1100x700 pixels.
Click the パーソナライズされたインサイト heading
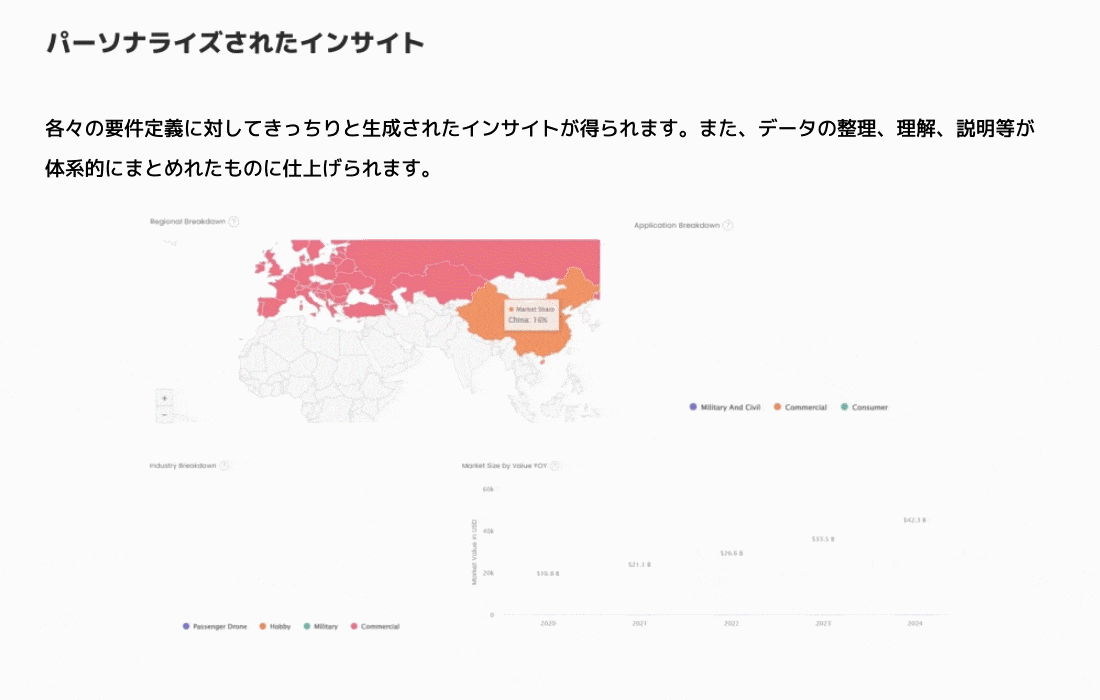tap(235, 43)
